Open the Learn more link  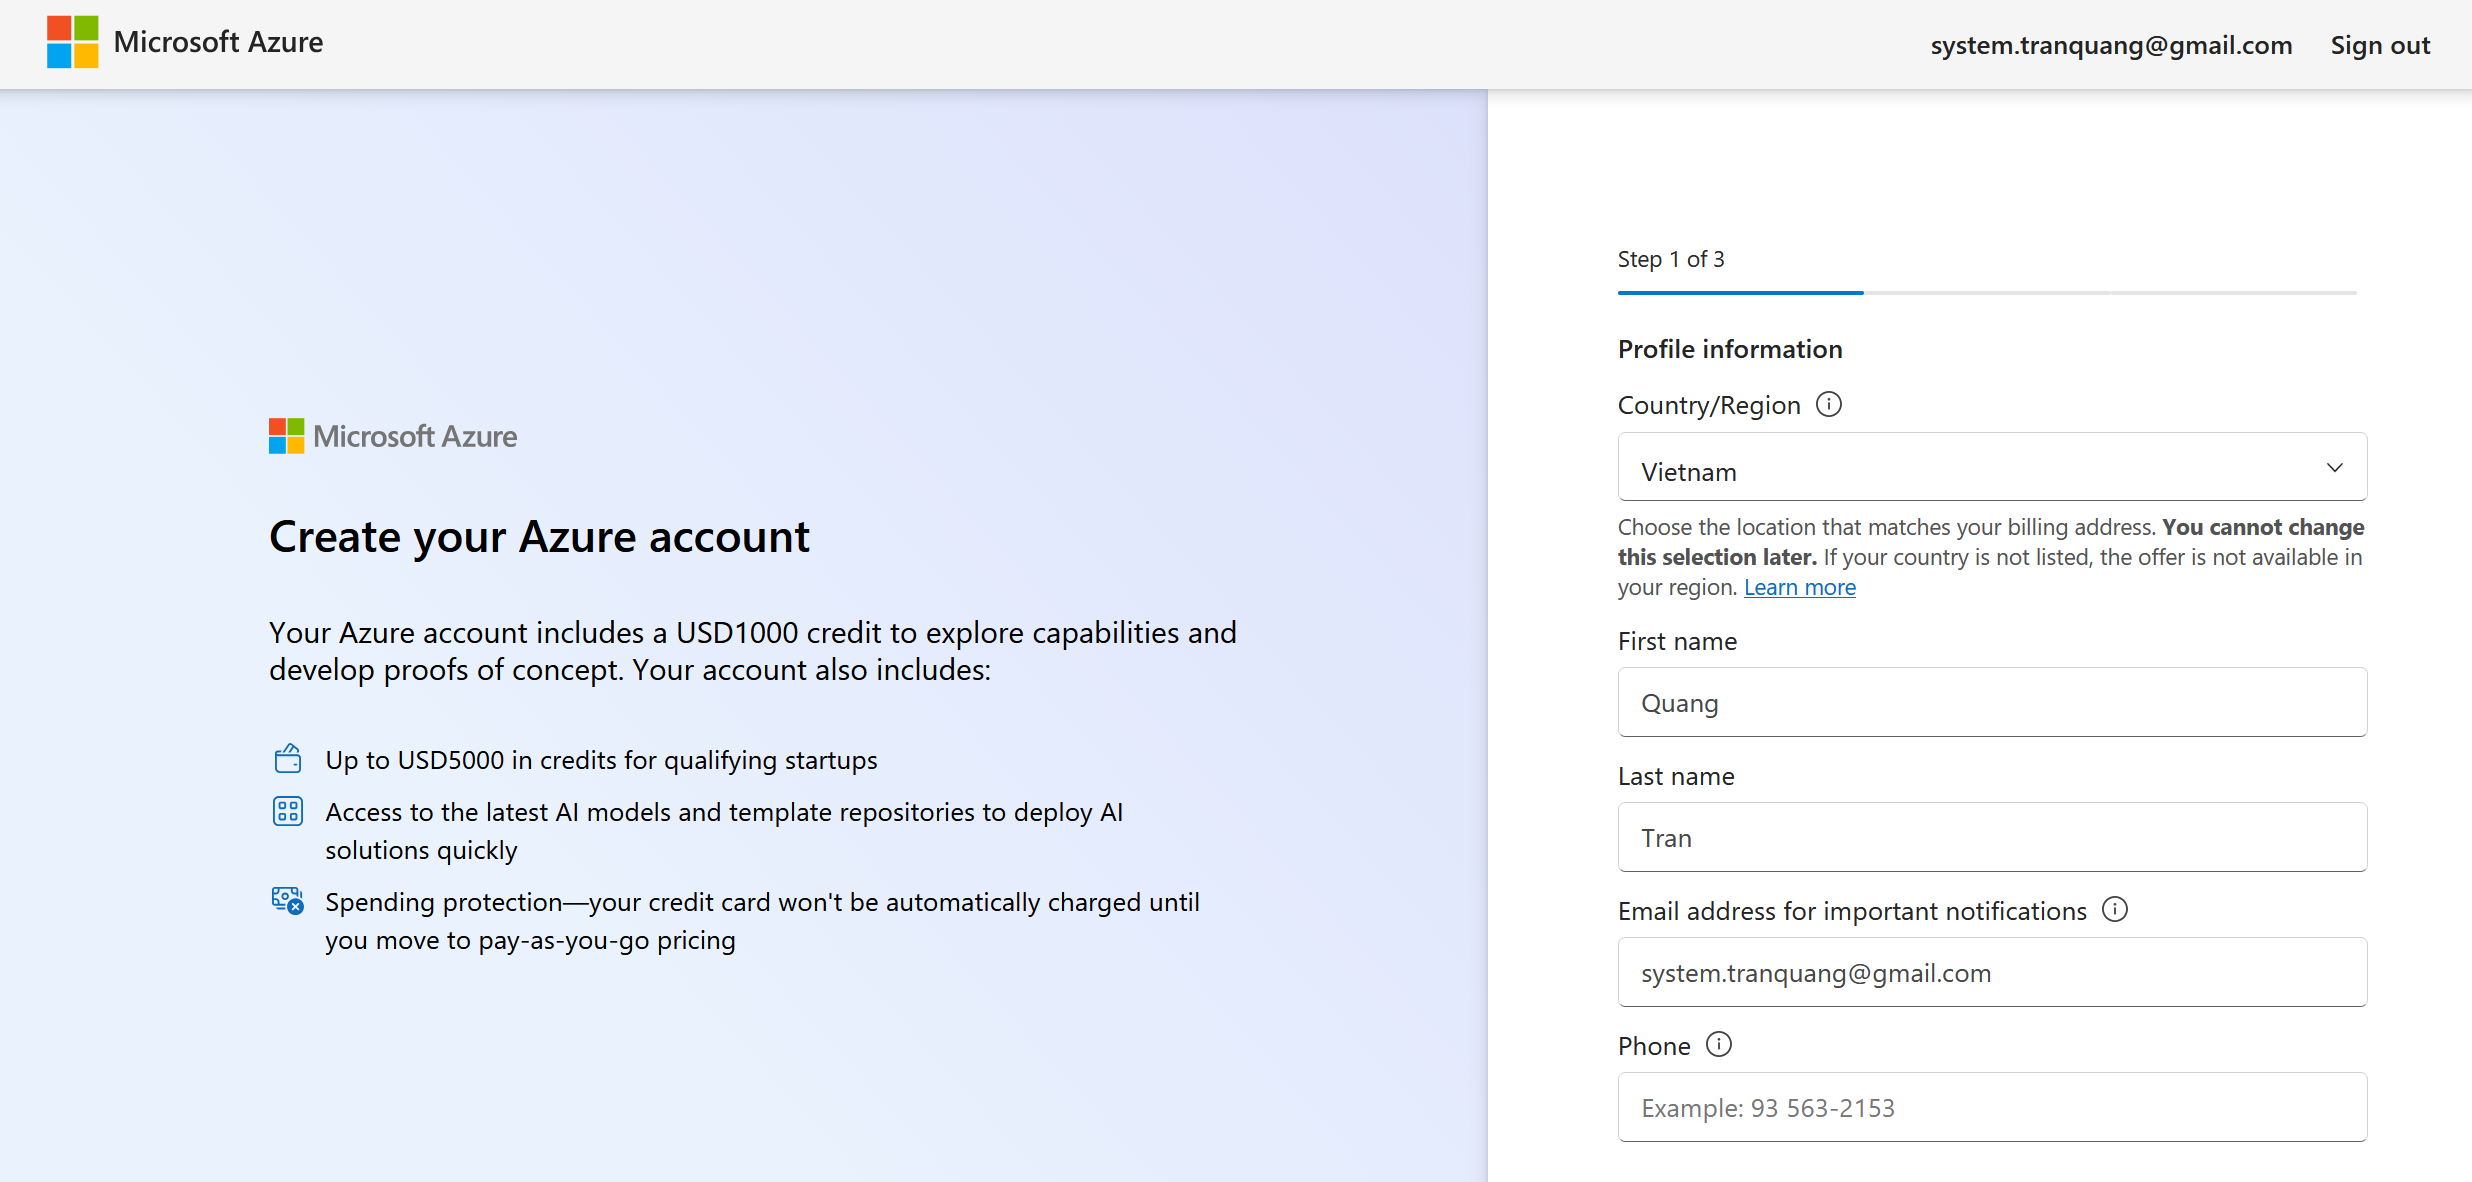click(x=1800, y=587)
